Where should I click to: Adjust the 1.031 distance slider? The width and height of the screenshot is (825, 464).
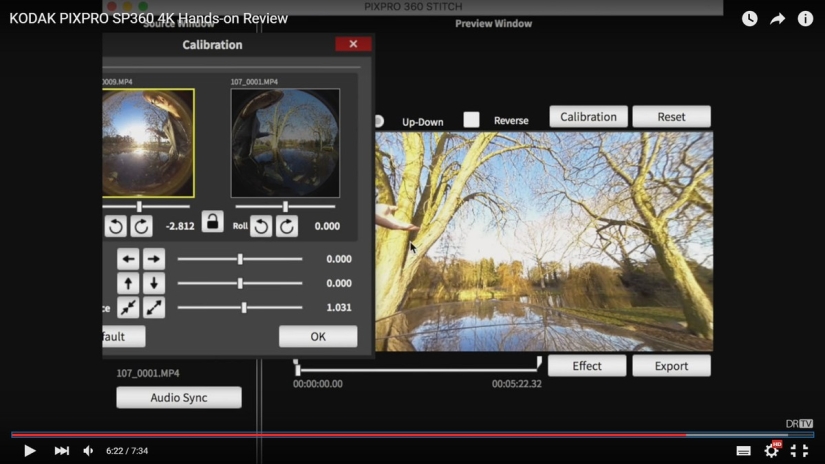[244, 308]
